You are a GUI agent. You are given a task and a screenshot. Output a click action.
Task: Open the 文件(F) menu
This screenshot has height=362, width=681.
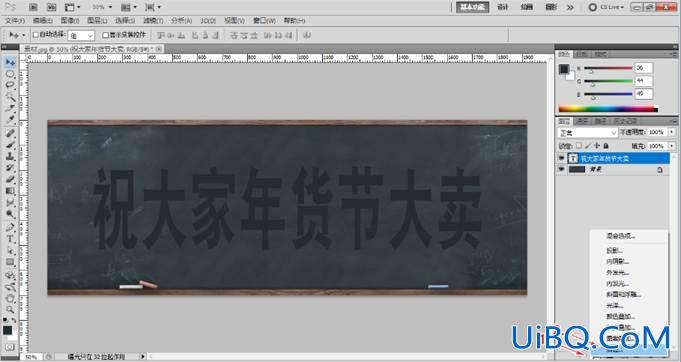click(15, 20)
